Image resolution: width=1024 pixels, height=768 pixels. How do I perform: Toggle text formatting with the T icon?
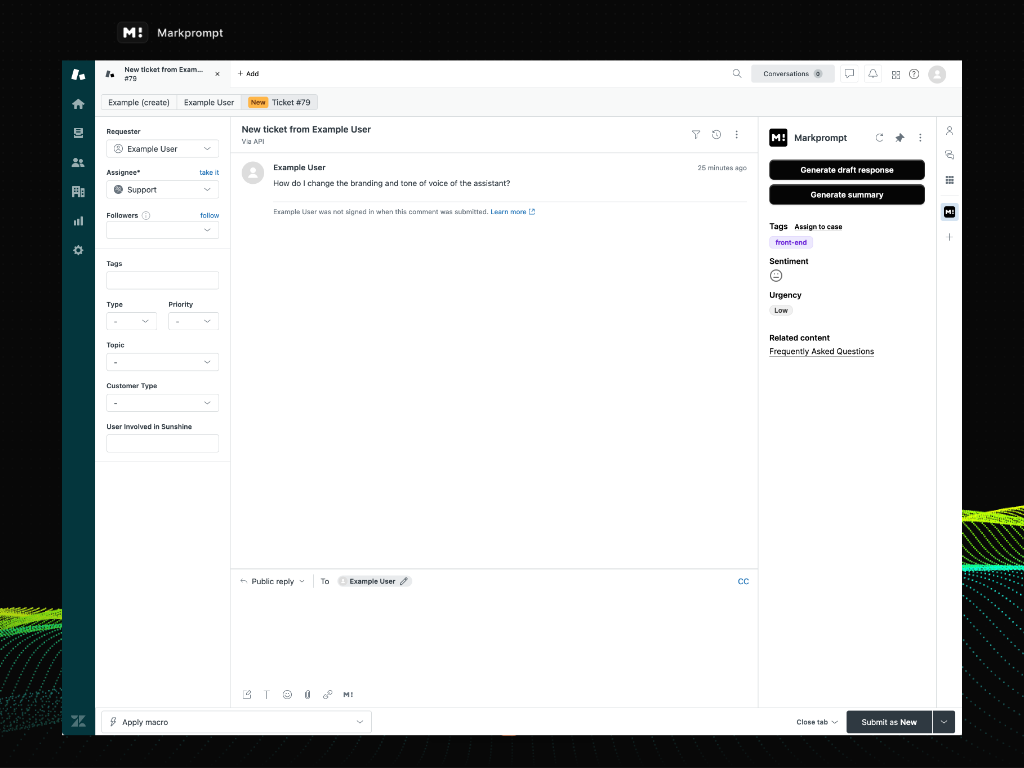pos(266,695)
